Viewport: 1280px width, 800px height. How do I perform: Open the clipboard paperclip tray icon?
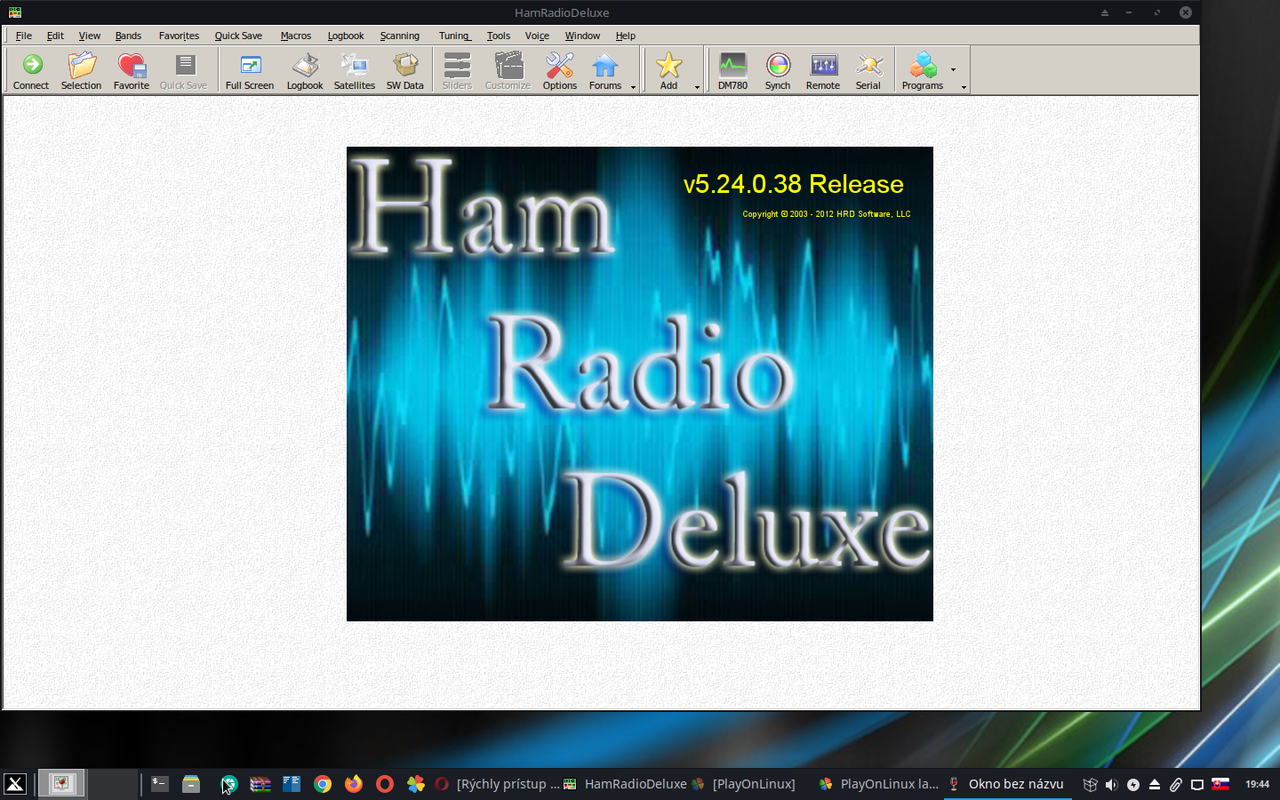[x=1176, y=784]
